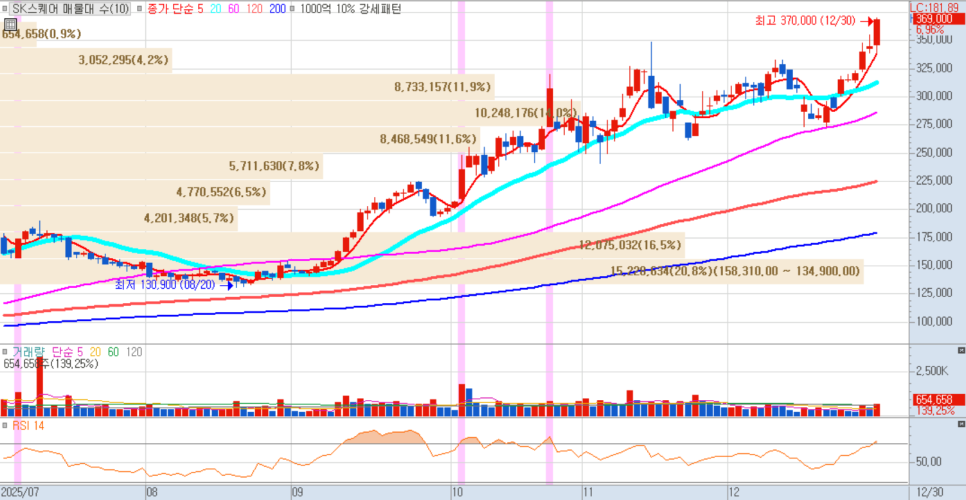Click the 654,658주(139.25%) volume readout
The width and height of the screenshot is (966, 500).
[51, 364]
